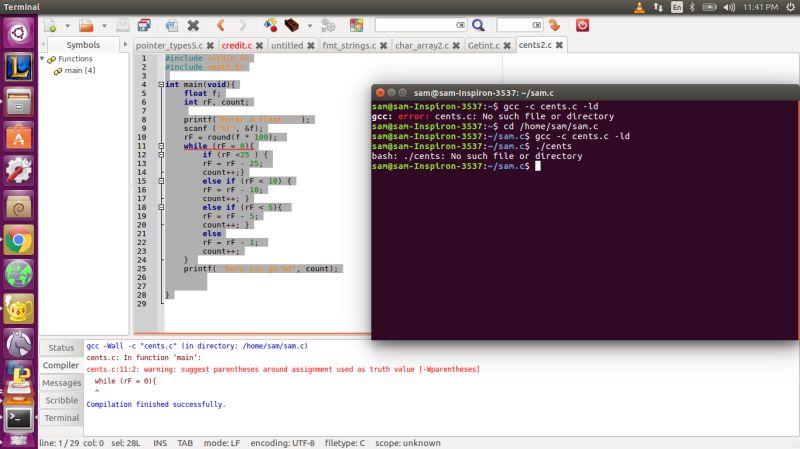Image resolution: width=800 pixels, height=449 pixels.
Task: Select the Symbols sidebar tab
Action: pyautogui.click(x=83, y=45)
